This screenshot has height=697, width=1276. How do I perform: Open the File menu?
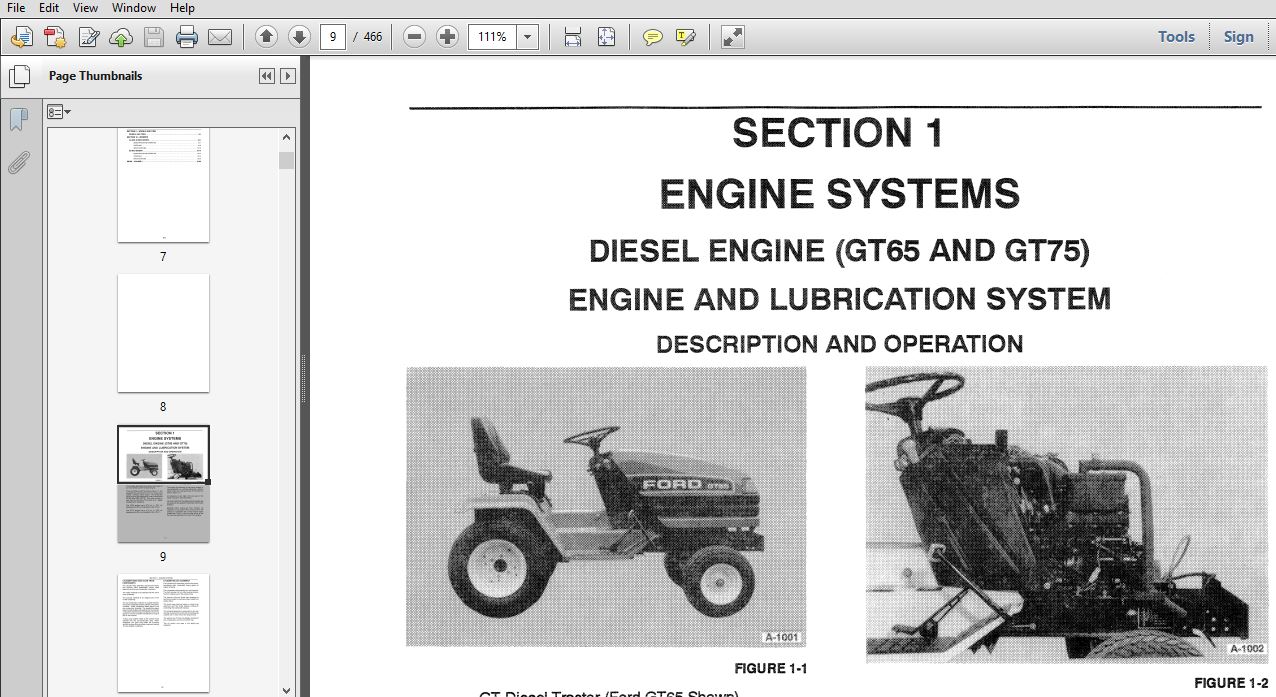[16, 8]
